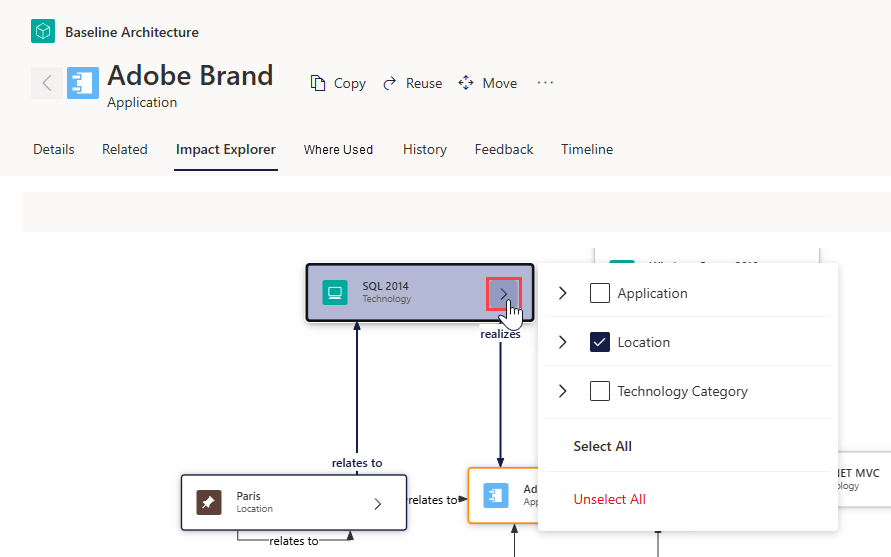891x557 pixels.
Task: Click the Copy icon
Action: coord(318,83)
